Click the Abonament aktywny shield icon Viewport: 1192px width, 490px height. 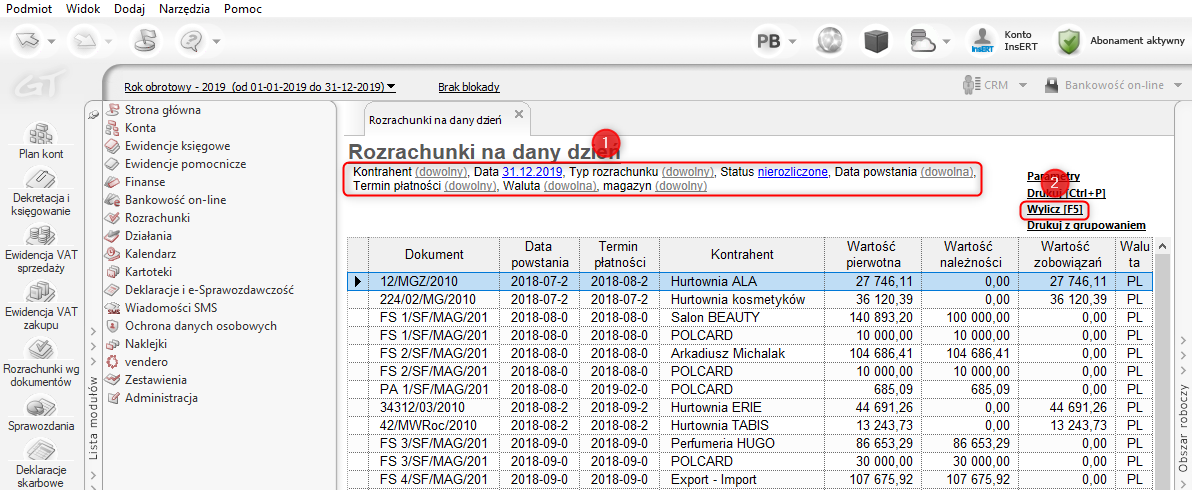1070,41
